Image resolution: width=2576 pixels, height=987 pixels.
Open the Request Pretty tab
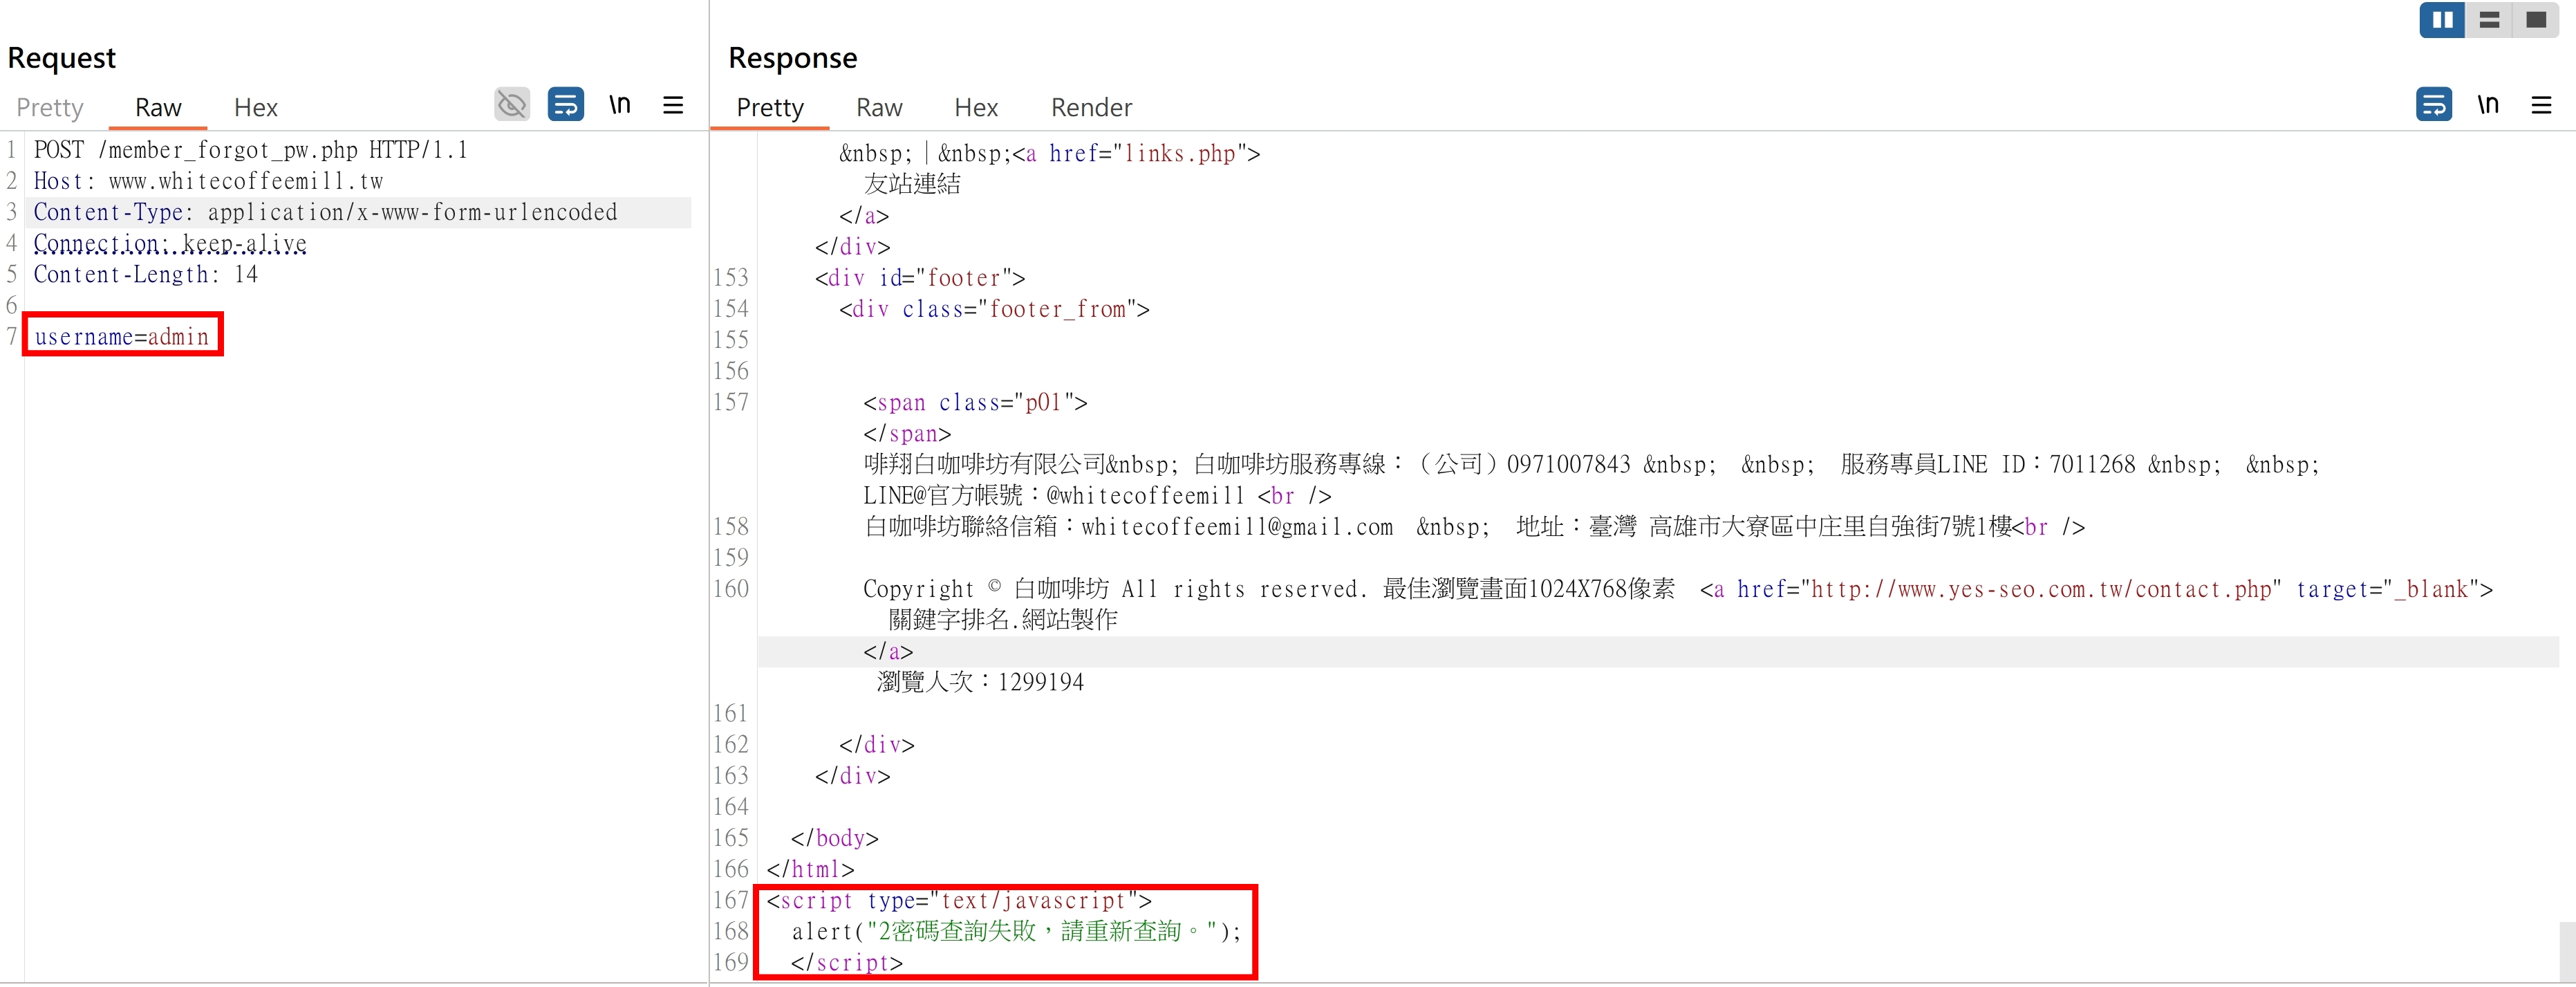(x=50, y=108)
